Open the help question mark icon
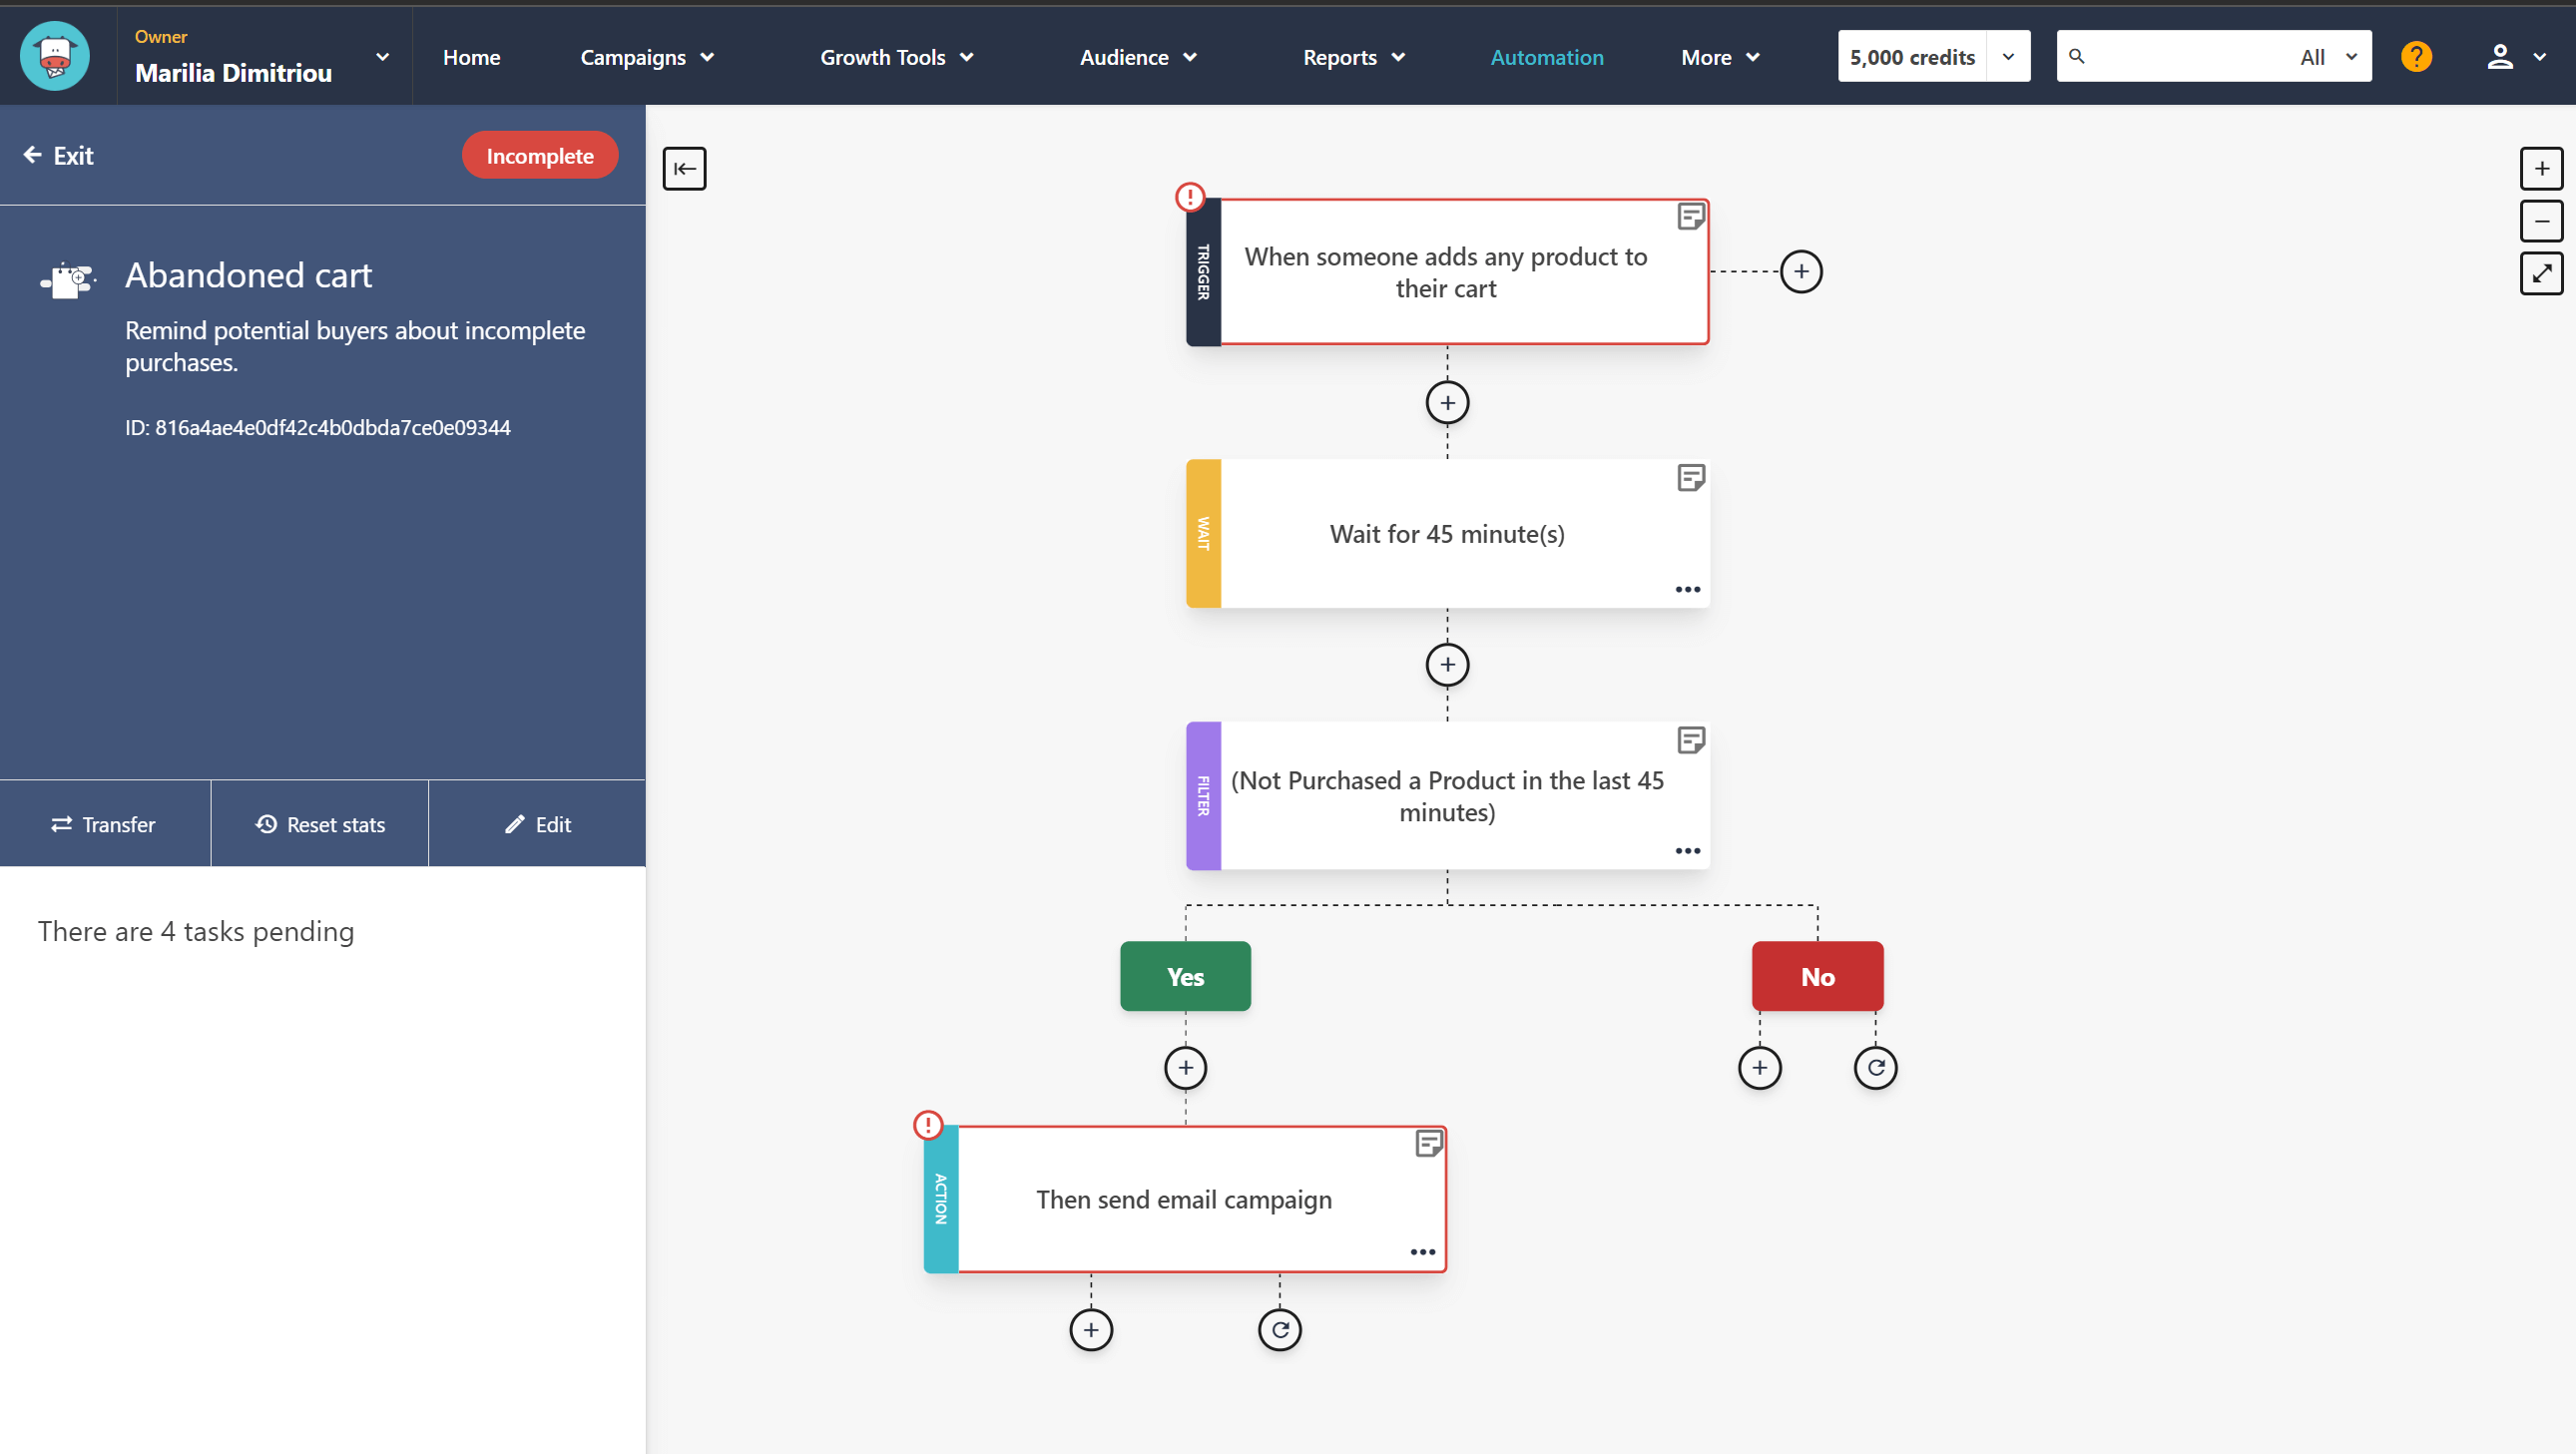 click(2415, 57)
